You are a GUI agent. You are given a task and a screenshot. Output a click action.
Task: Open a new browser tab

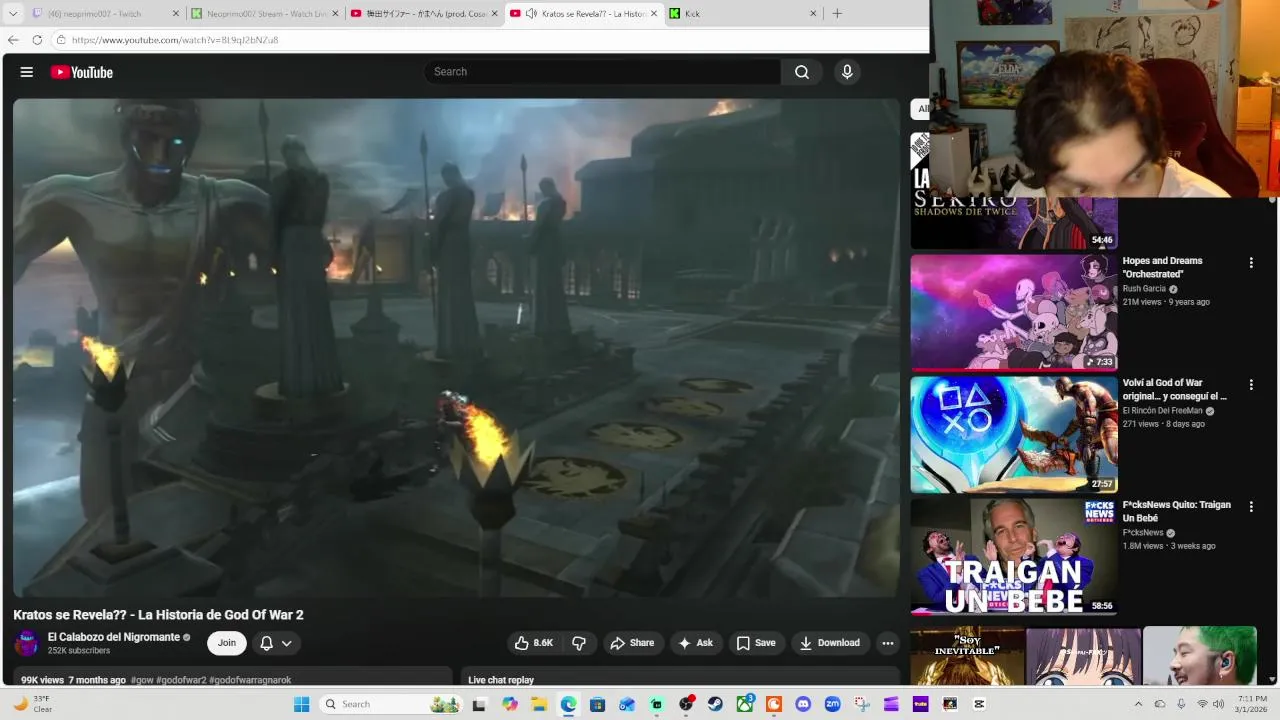[x=837, y=14]
